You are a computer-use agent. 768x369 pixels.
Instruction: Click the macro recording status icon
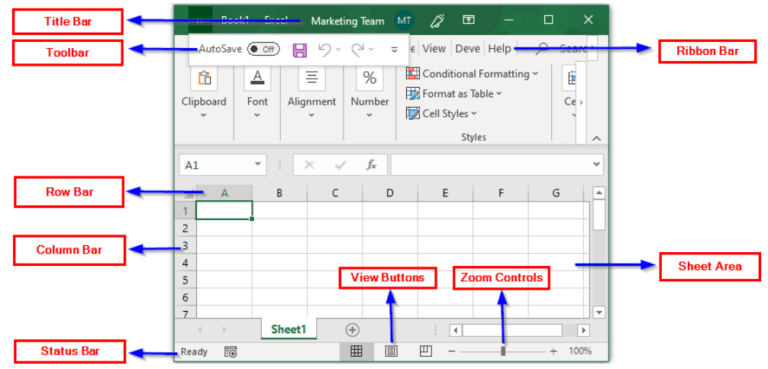click(x=231, y=352)
